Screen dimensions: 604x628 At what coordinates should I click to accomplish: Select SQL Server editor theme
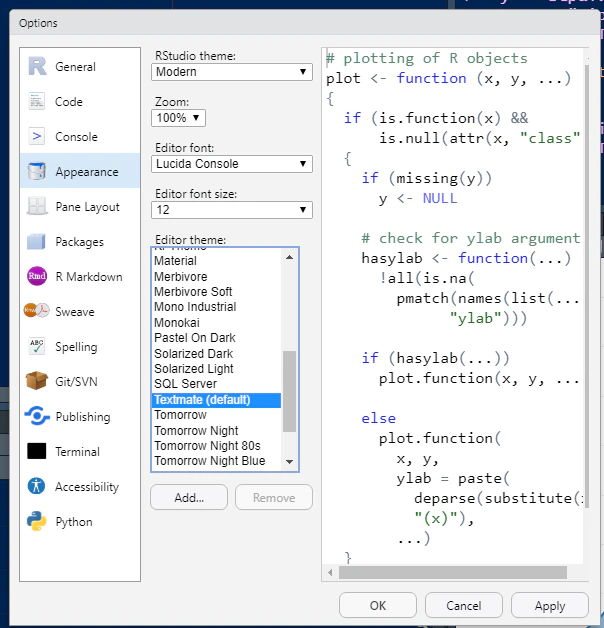(x=217, y=384)
